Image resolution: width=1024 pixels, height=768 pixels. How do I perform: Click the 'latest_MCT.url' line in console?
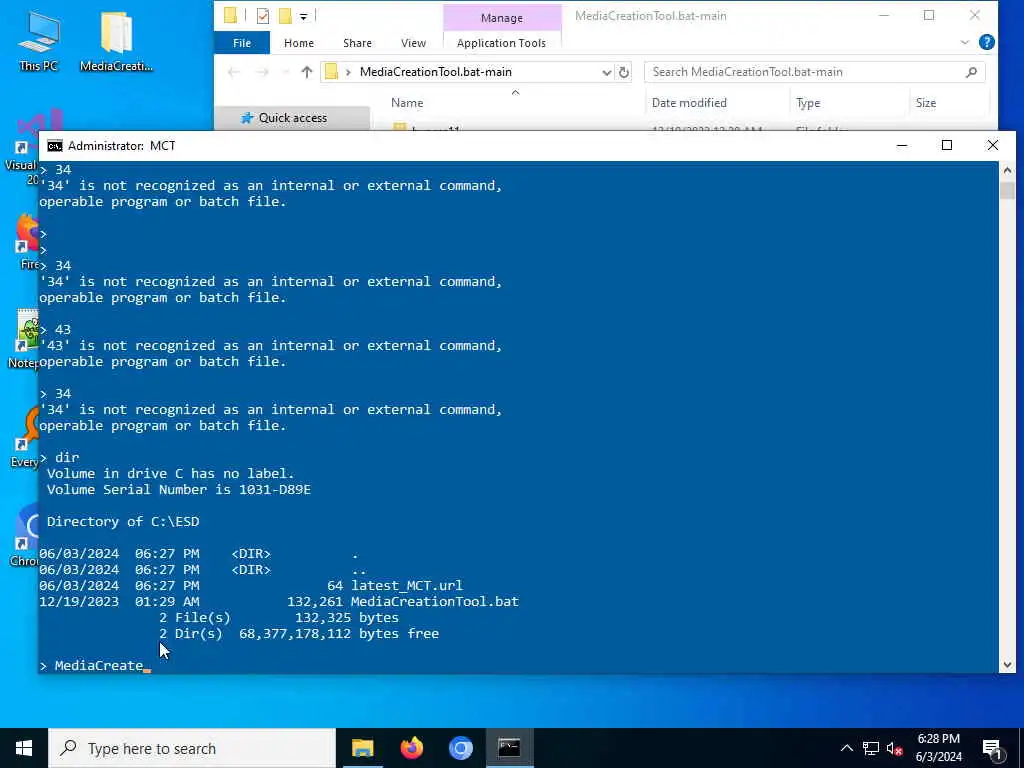[251, 585]
